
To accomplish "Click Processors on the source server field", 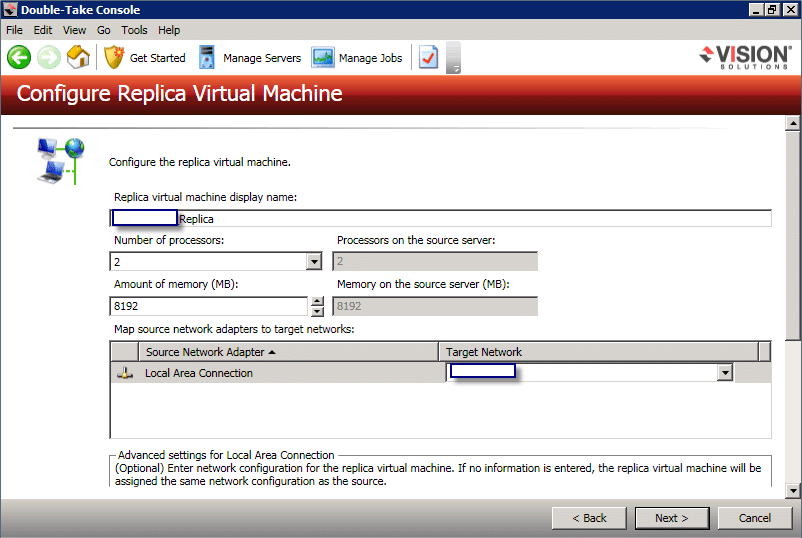I will point(435,261).
